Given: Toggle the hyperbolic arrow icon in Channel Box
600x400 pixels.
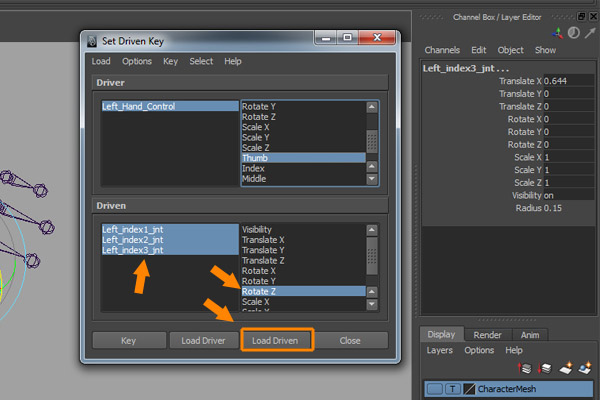Looking at the screenshot, I should click(x=590, y=33).
